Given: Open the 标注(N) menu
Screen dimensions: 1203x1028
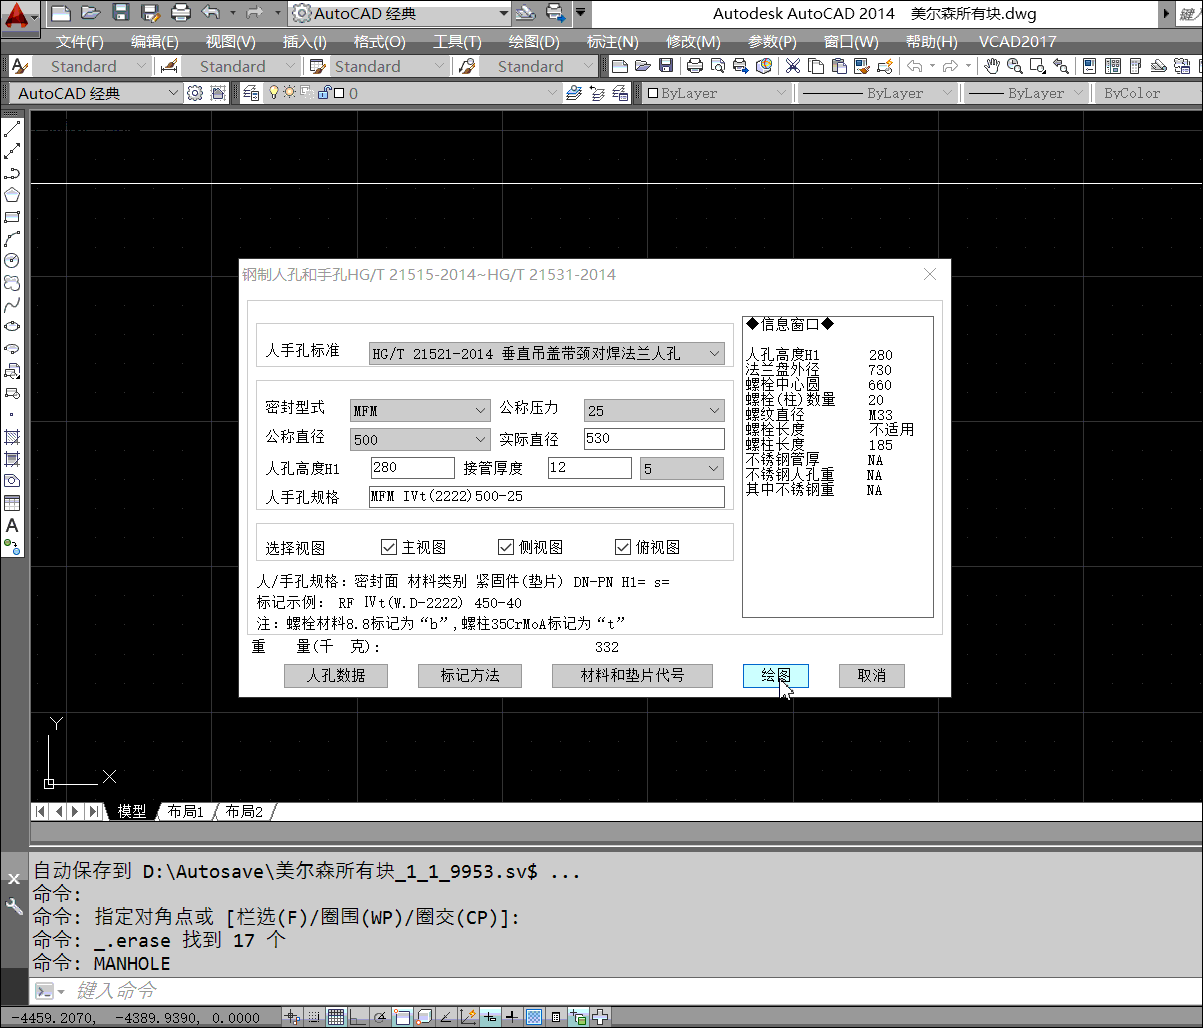Looking at the screenshot, I should (612, 42).
